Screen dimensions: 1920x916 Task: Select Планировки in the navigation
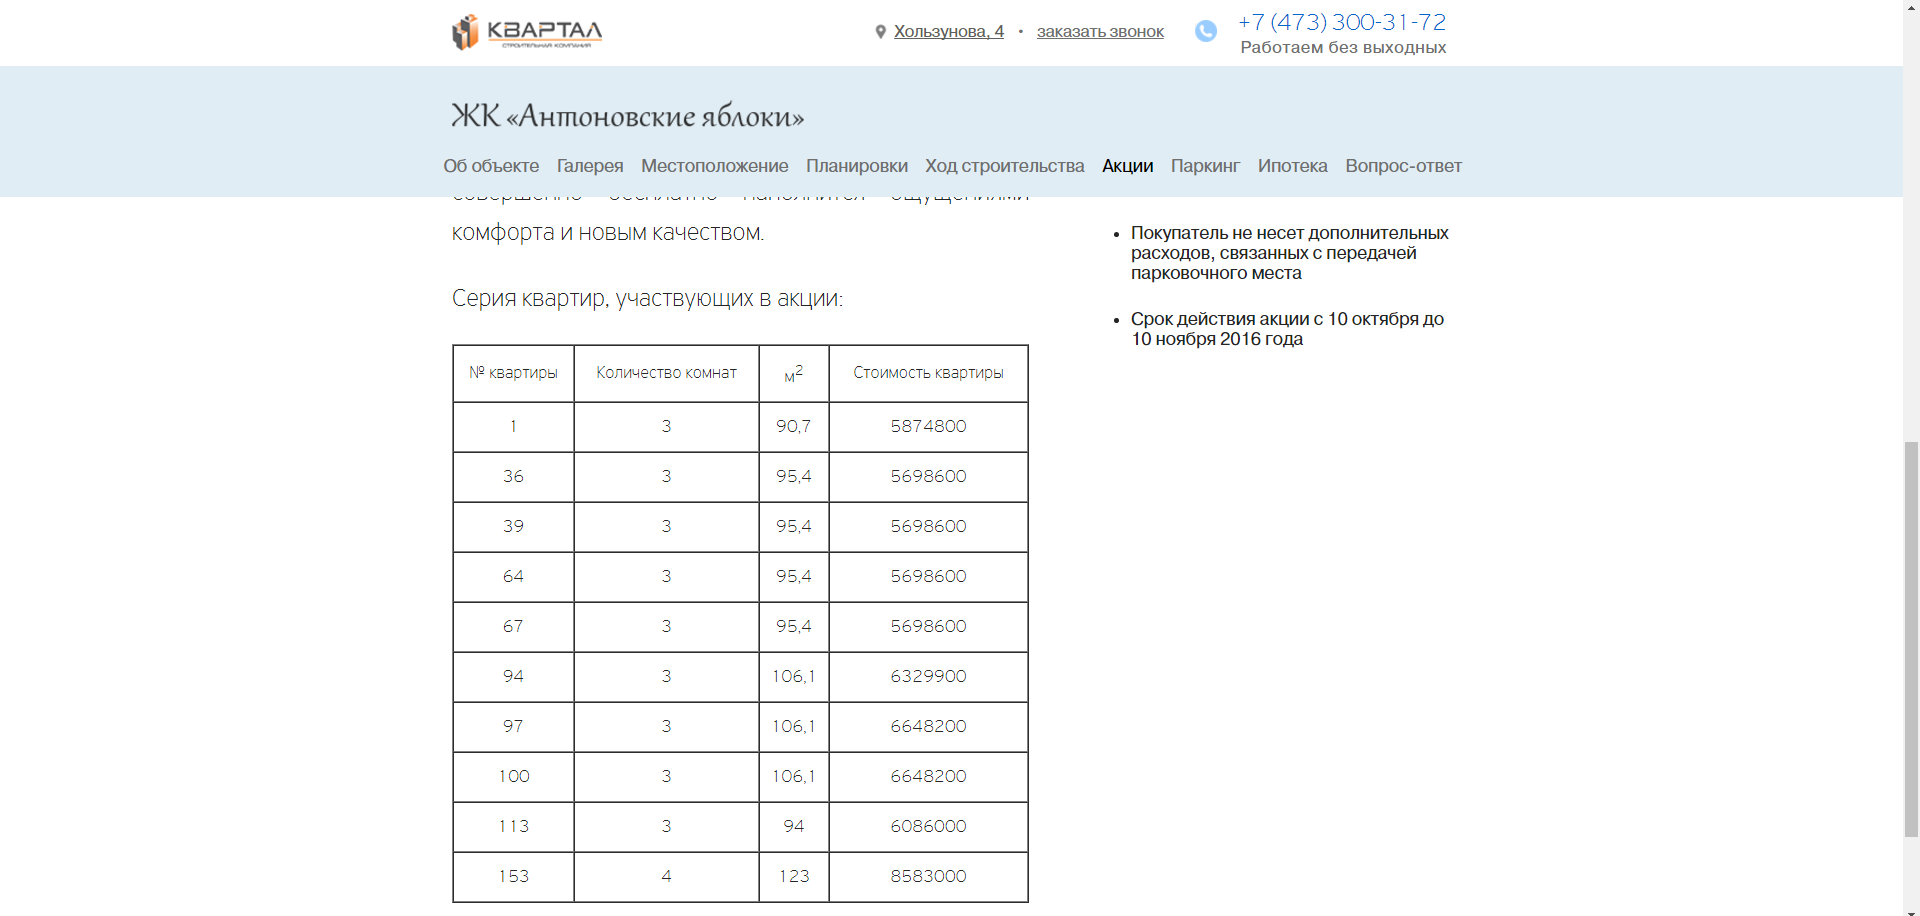pos(857,166)
